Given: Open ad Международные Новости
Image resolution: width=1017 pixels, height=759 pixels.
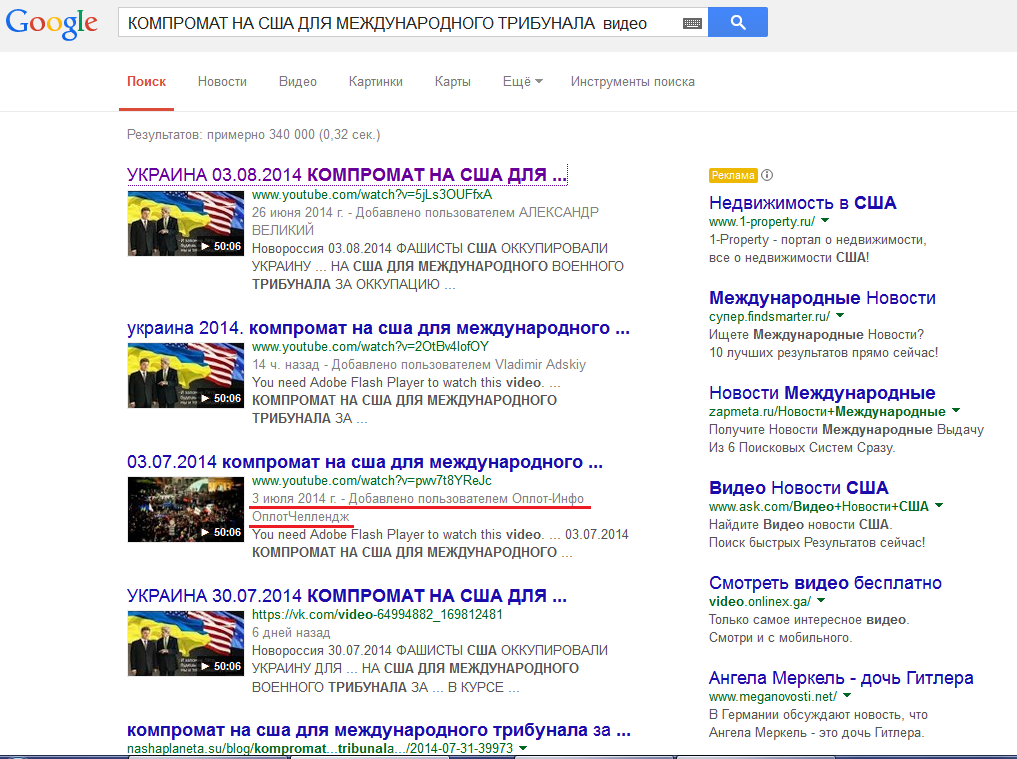Looking at the screenshot, I should [x=822, y=298].
